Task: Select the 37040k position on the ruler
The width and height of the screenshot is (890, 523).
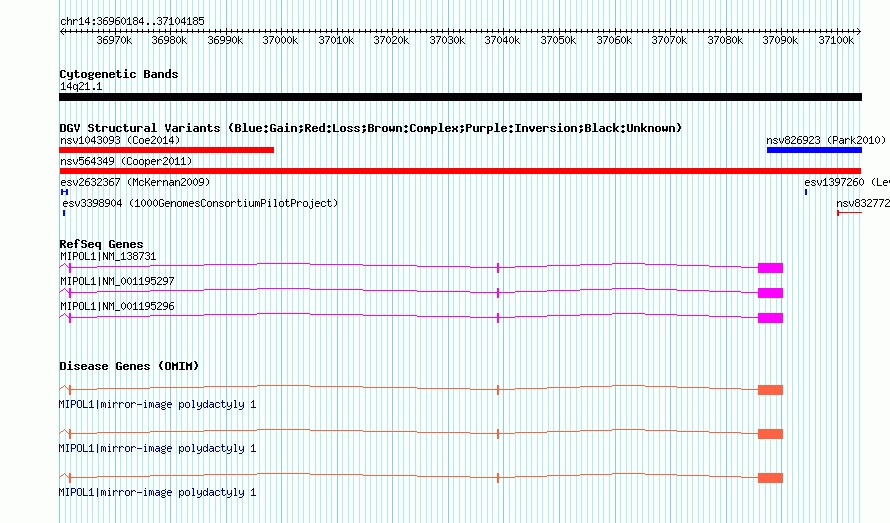Action: pos(502,40)
